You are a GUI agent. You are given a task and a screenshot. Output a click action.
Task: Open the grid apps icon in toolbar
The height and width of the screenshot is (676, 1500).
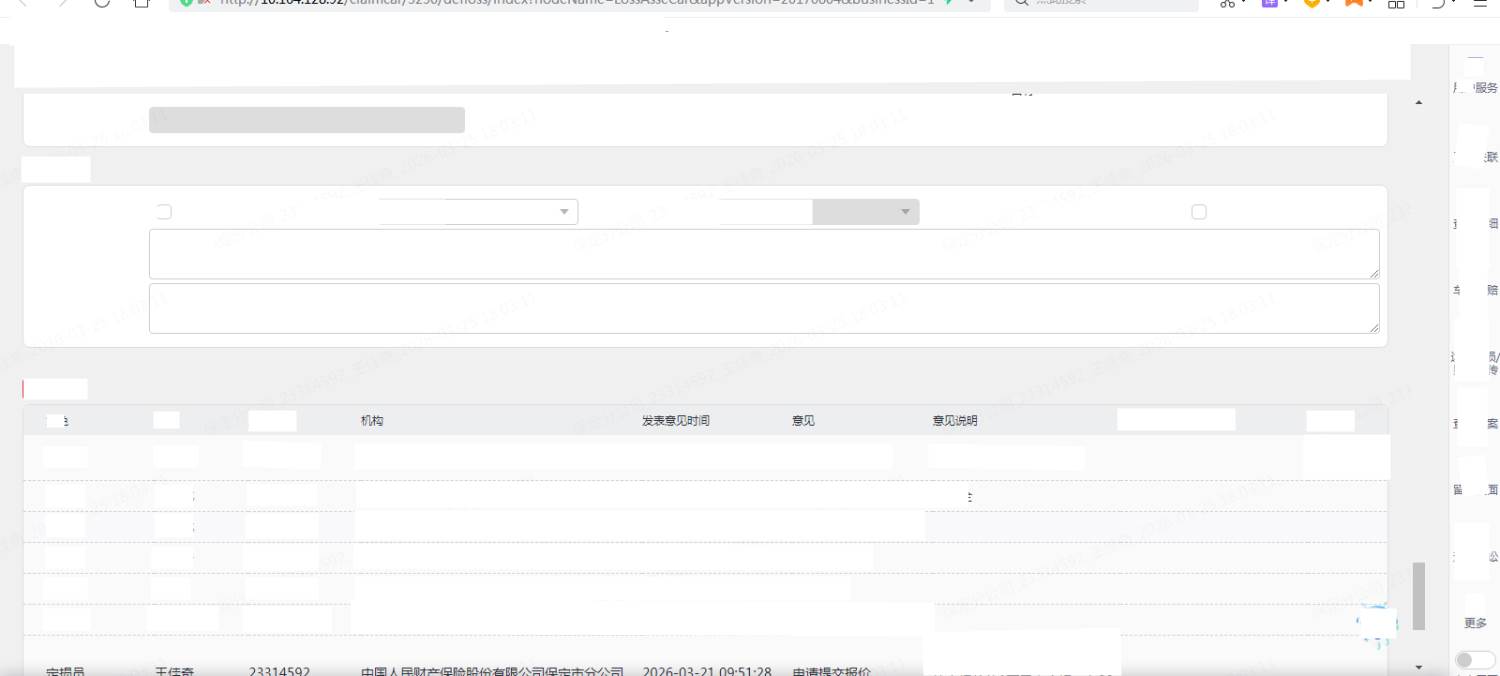pos(1396,3)
